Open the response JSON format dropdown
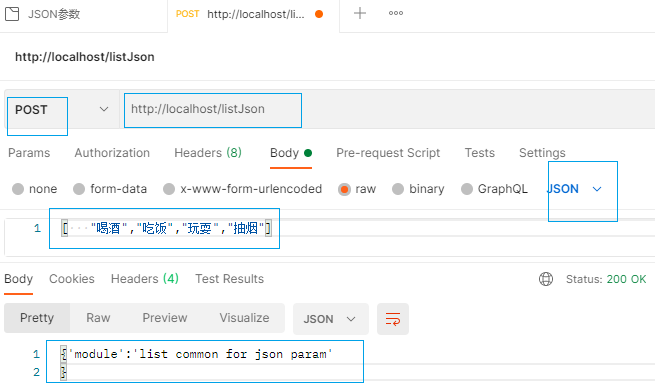655x388 pixels. [x=331, y=319]
